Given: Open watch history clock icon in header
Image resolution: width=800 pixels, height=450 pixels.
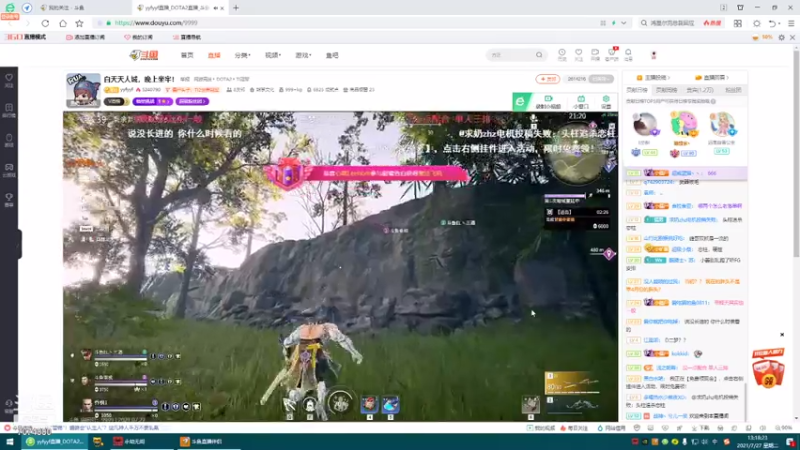Looking at the screenshot, I should point(562,55).
